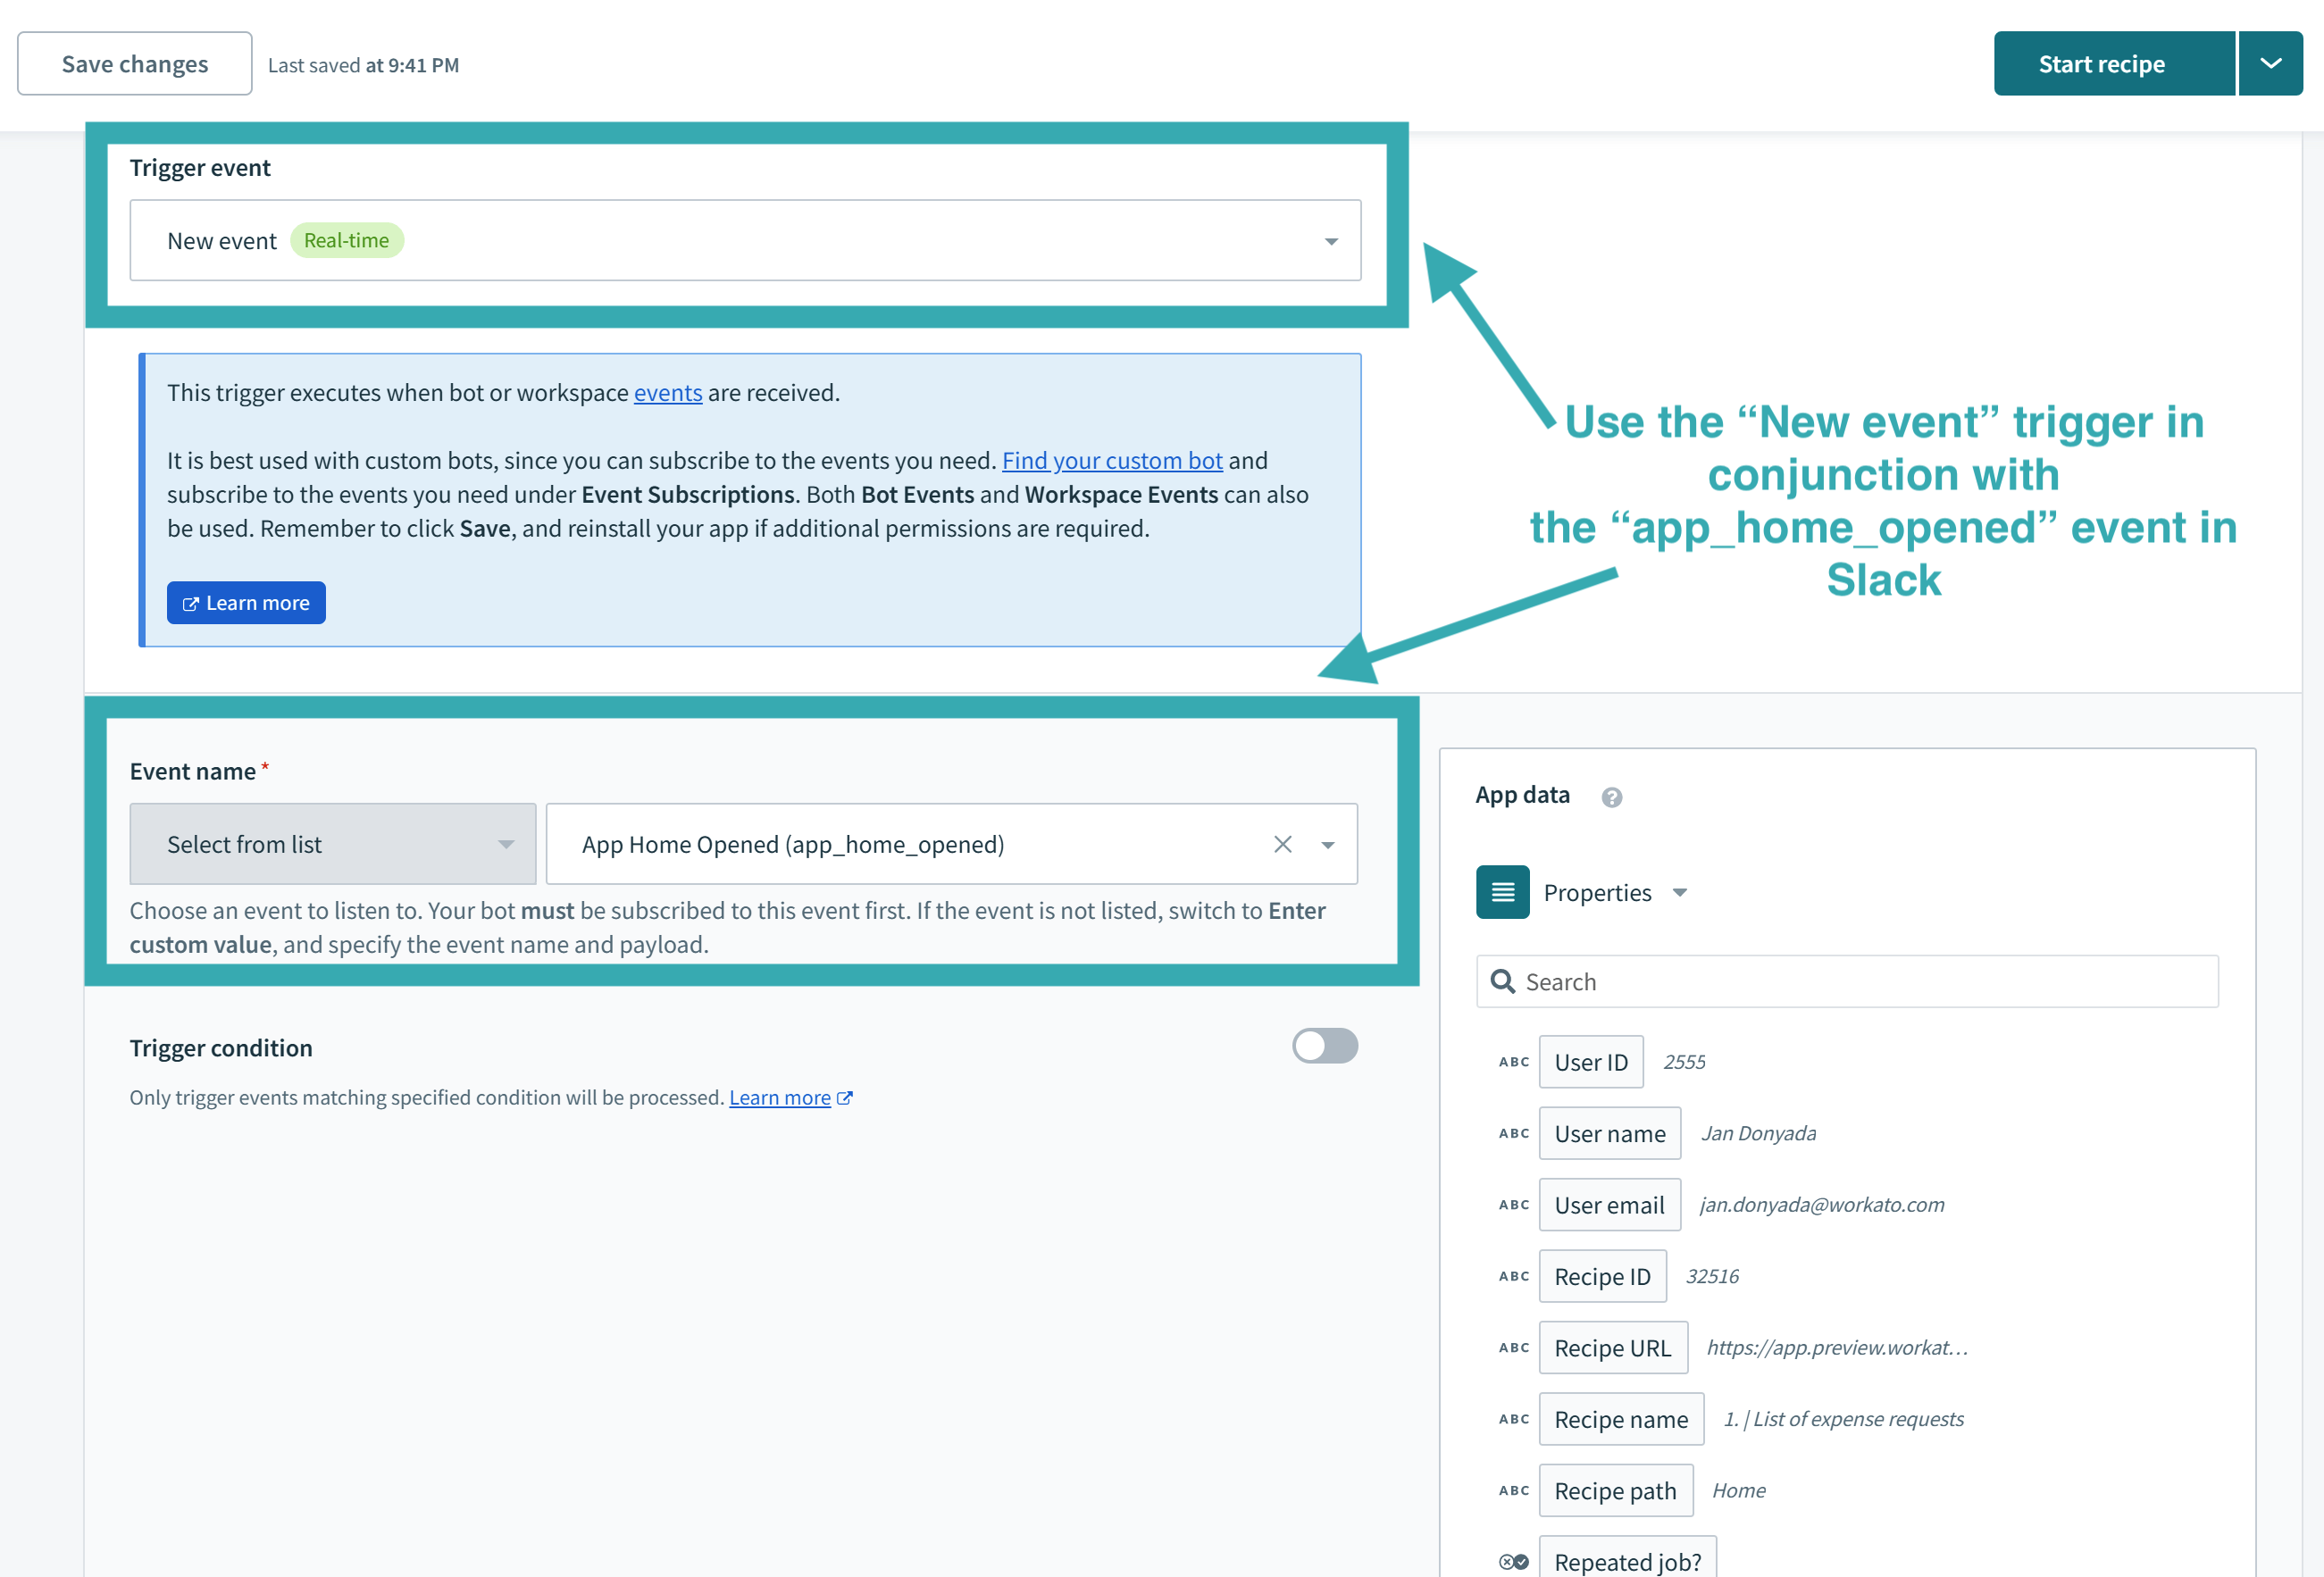The width and height of the screenshot is (2324, 1577).
Task: Click the ABC type icon beside Recipe ID
Action: click(x=1514, y=1277)
